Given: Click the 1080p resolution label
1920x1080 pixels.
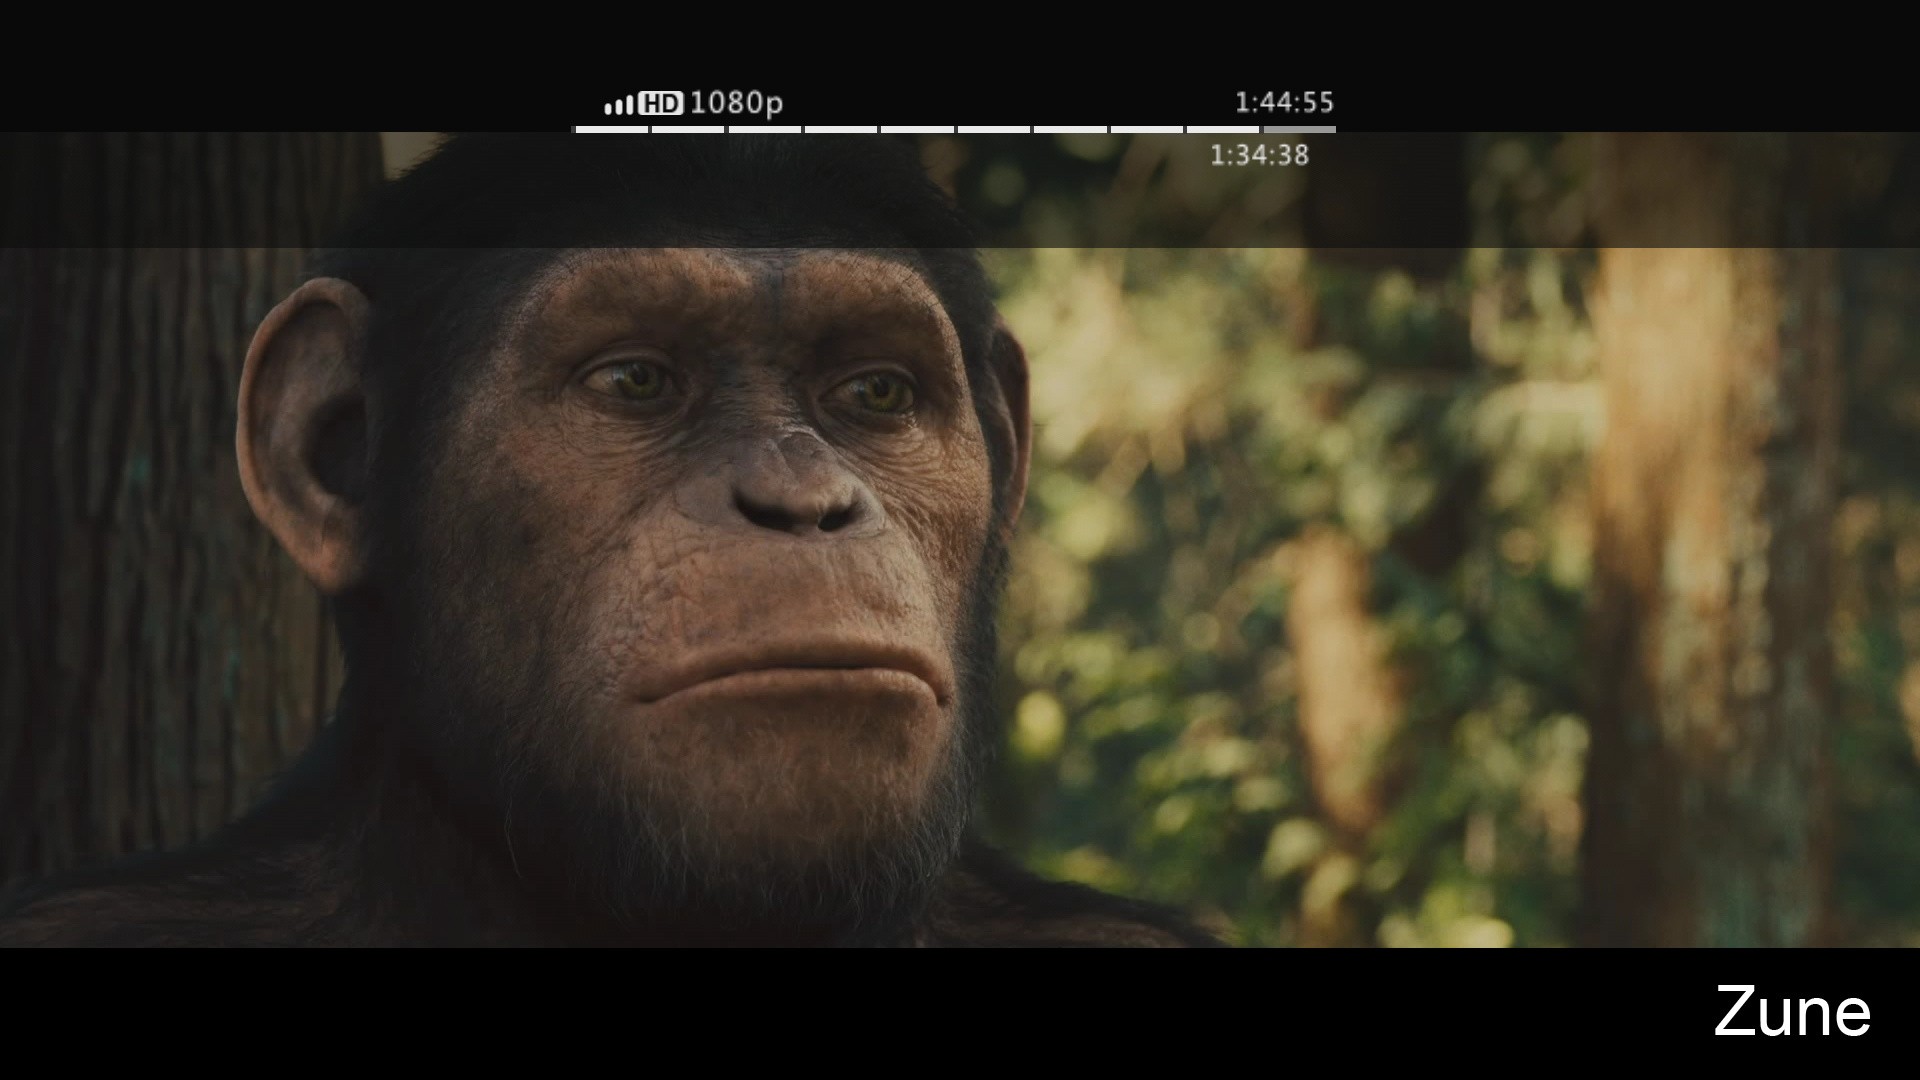Looking at the screenshot, I should [x=736, y=103].
